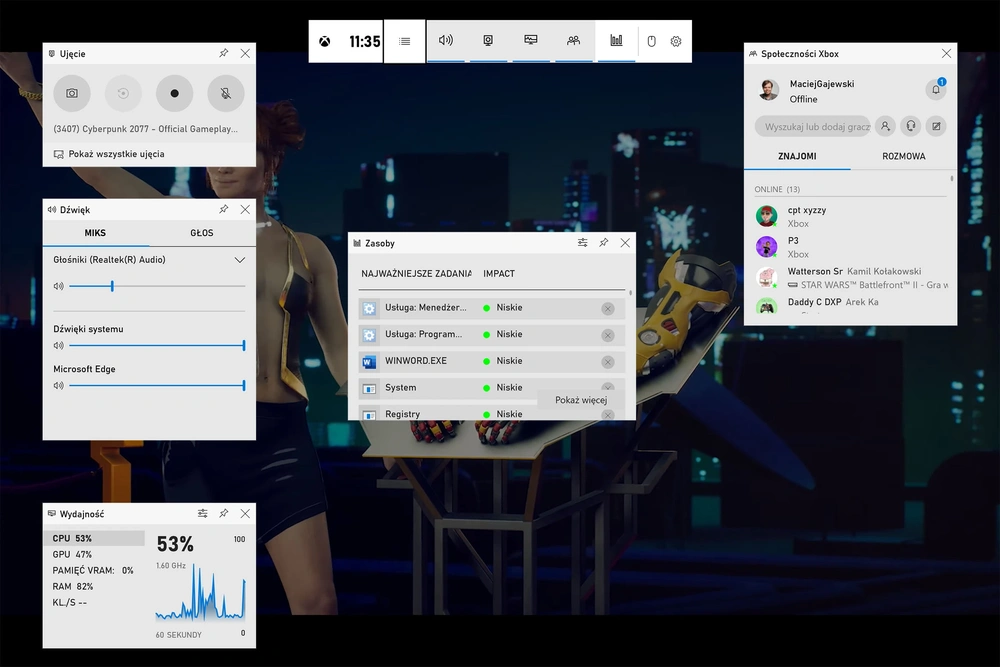Pin the Zasoby widget
Viewport: 1000px width, 667px height.
[604, 243]
